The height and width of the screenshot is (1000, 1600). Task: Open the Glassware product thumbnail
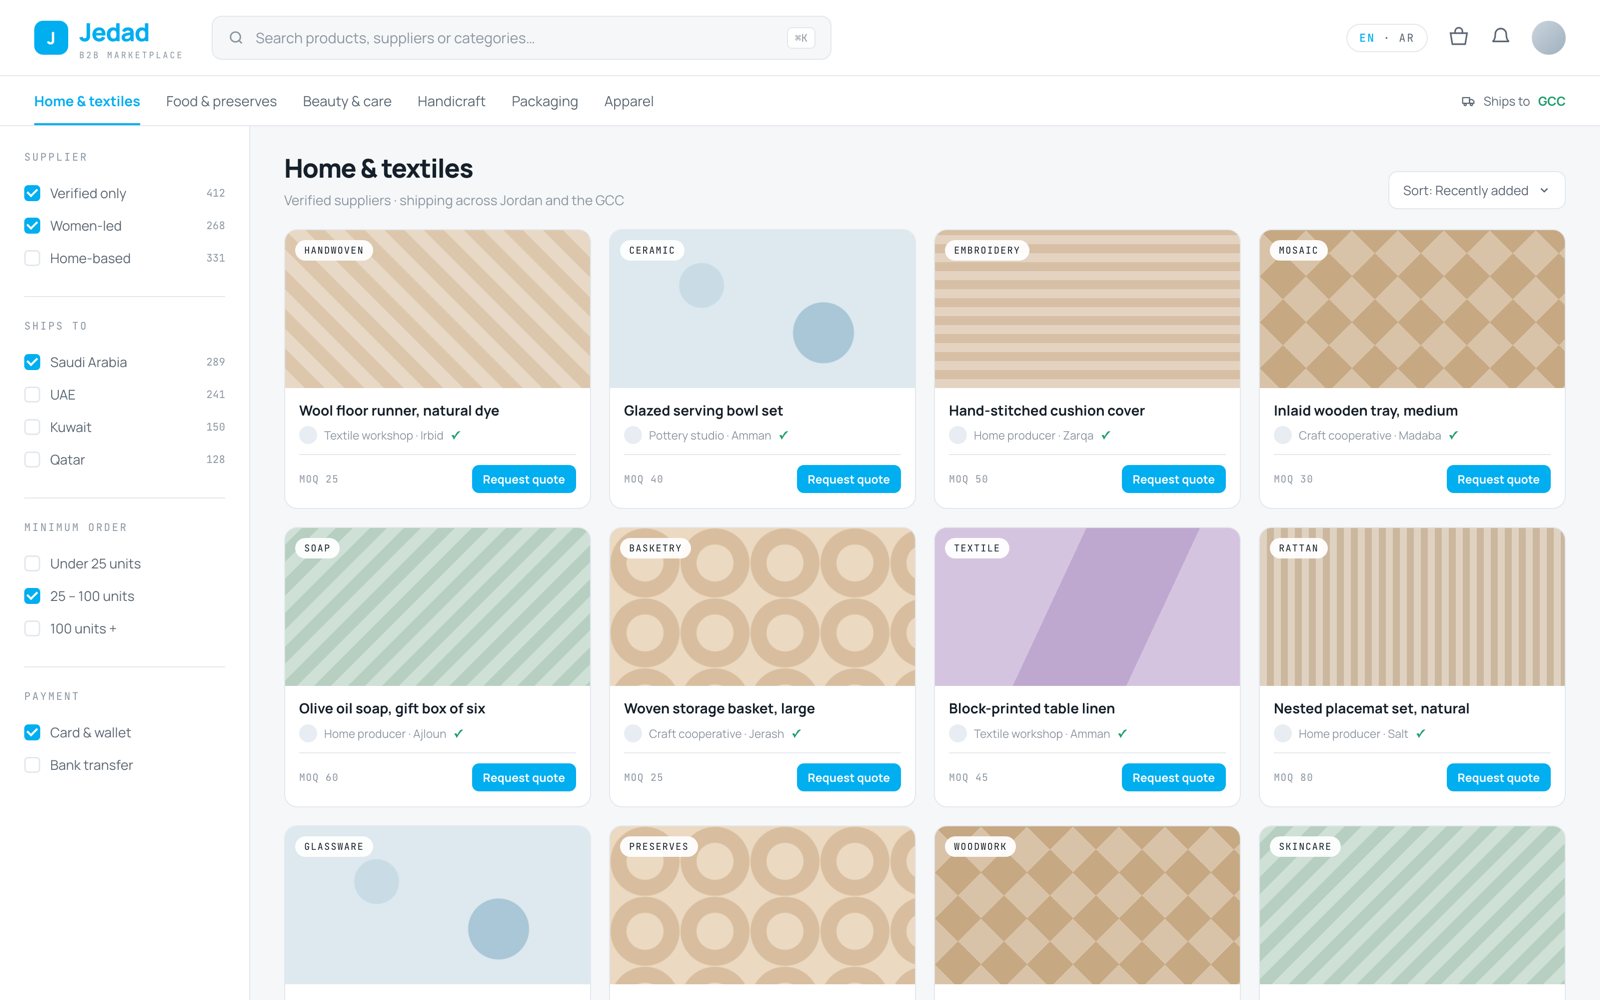click(x=437, y=905)
